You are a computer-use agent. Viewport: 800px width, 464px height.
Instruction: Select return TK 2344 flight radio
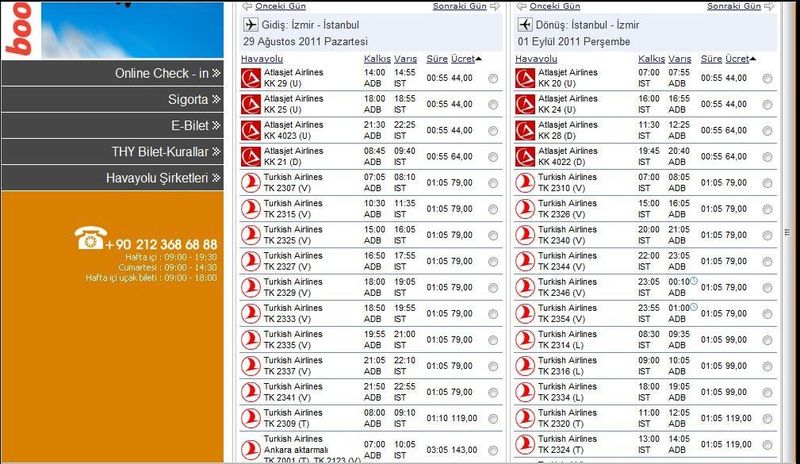click(x=767, y=261)
